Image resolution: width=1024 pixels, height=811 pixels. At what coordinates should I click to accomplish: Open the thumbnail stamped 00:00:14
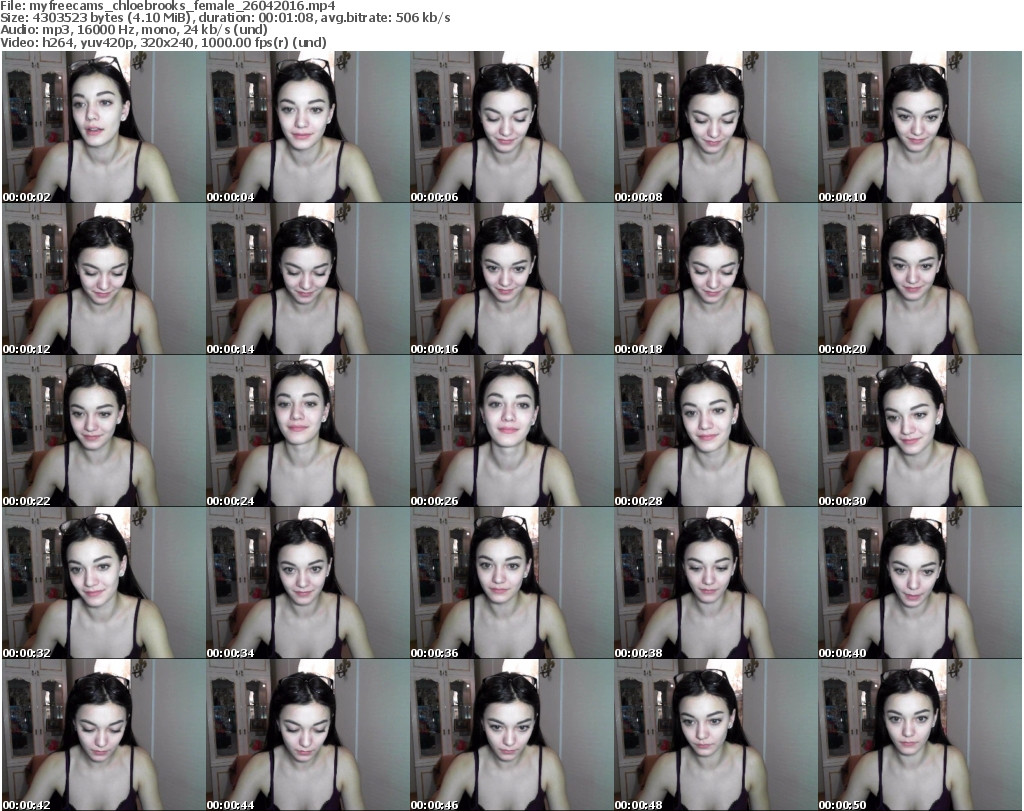(308, 279)
